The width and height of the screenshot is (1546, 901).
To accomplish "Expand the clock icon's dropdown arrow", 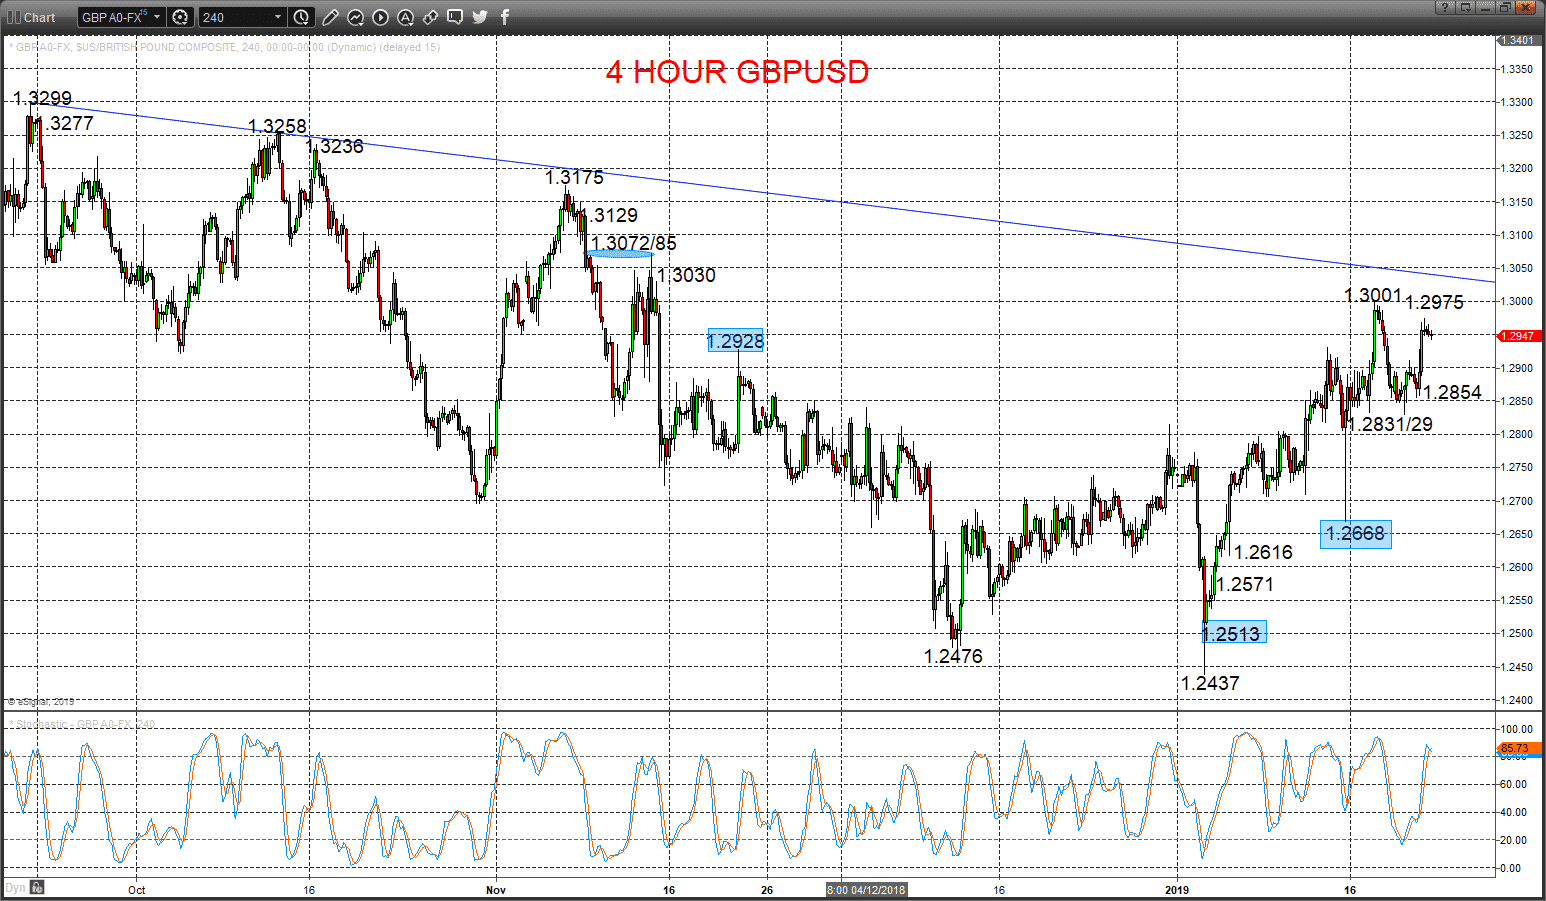I will [307, 22].
